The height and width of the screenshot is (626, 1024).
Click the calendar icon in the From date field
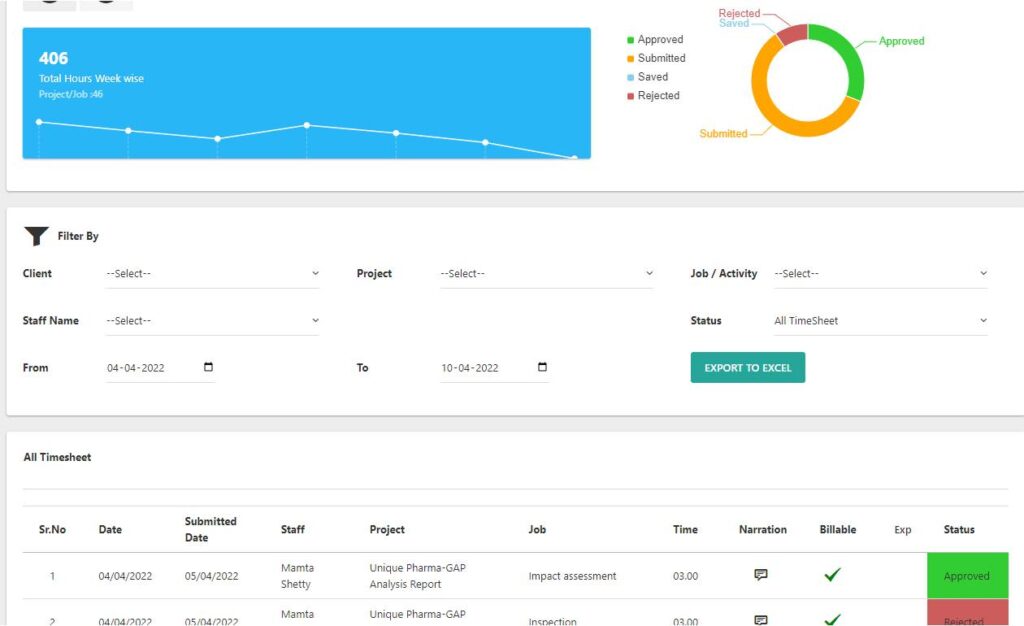pyautogui.click(x=207, y=367)
